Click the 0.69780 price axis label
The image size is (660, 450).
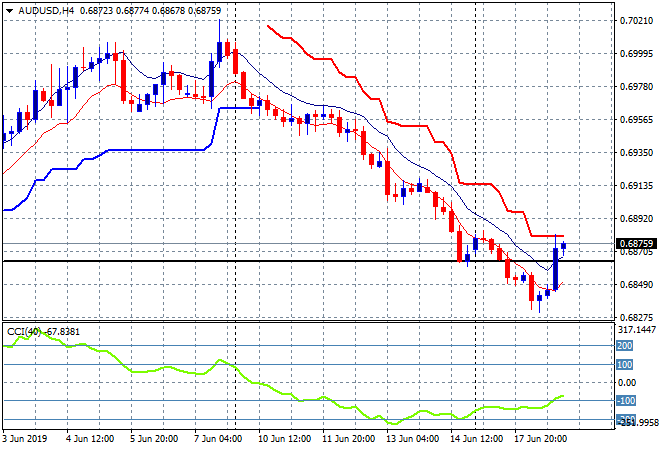pos(636,86)
